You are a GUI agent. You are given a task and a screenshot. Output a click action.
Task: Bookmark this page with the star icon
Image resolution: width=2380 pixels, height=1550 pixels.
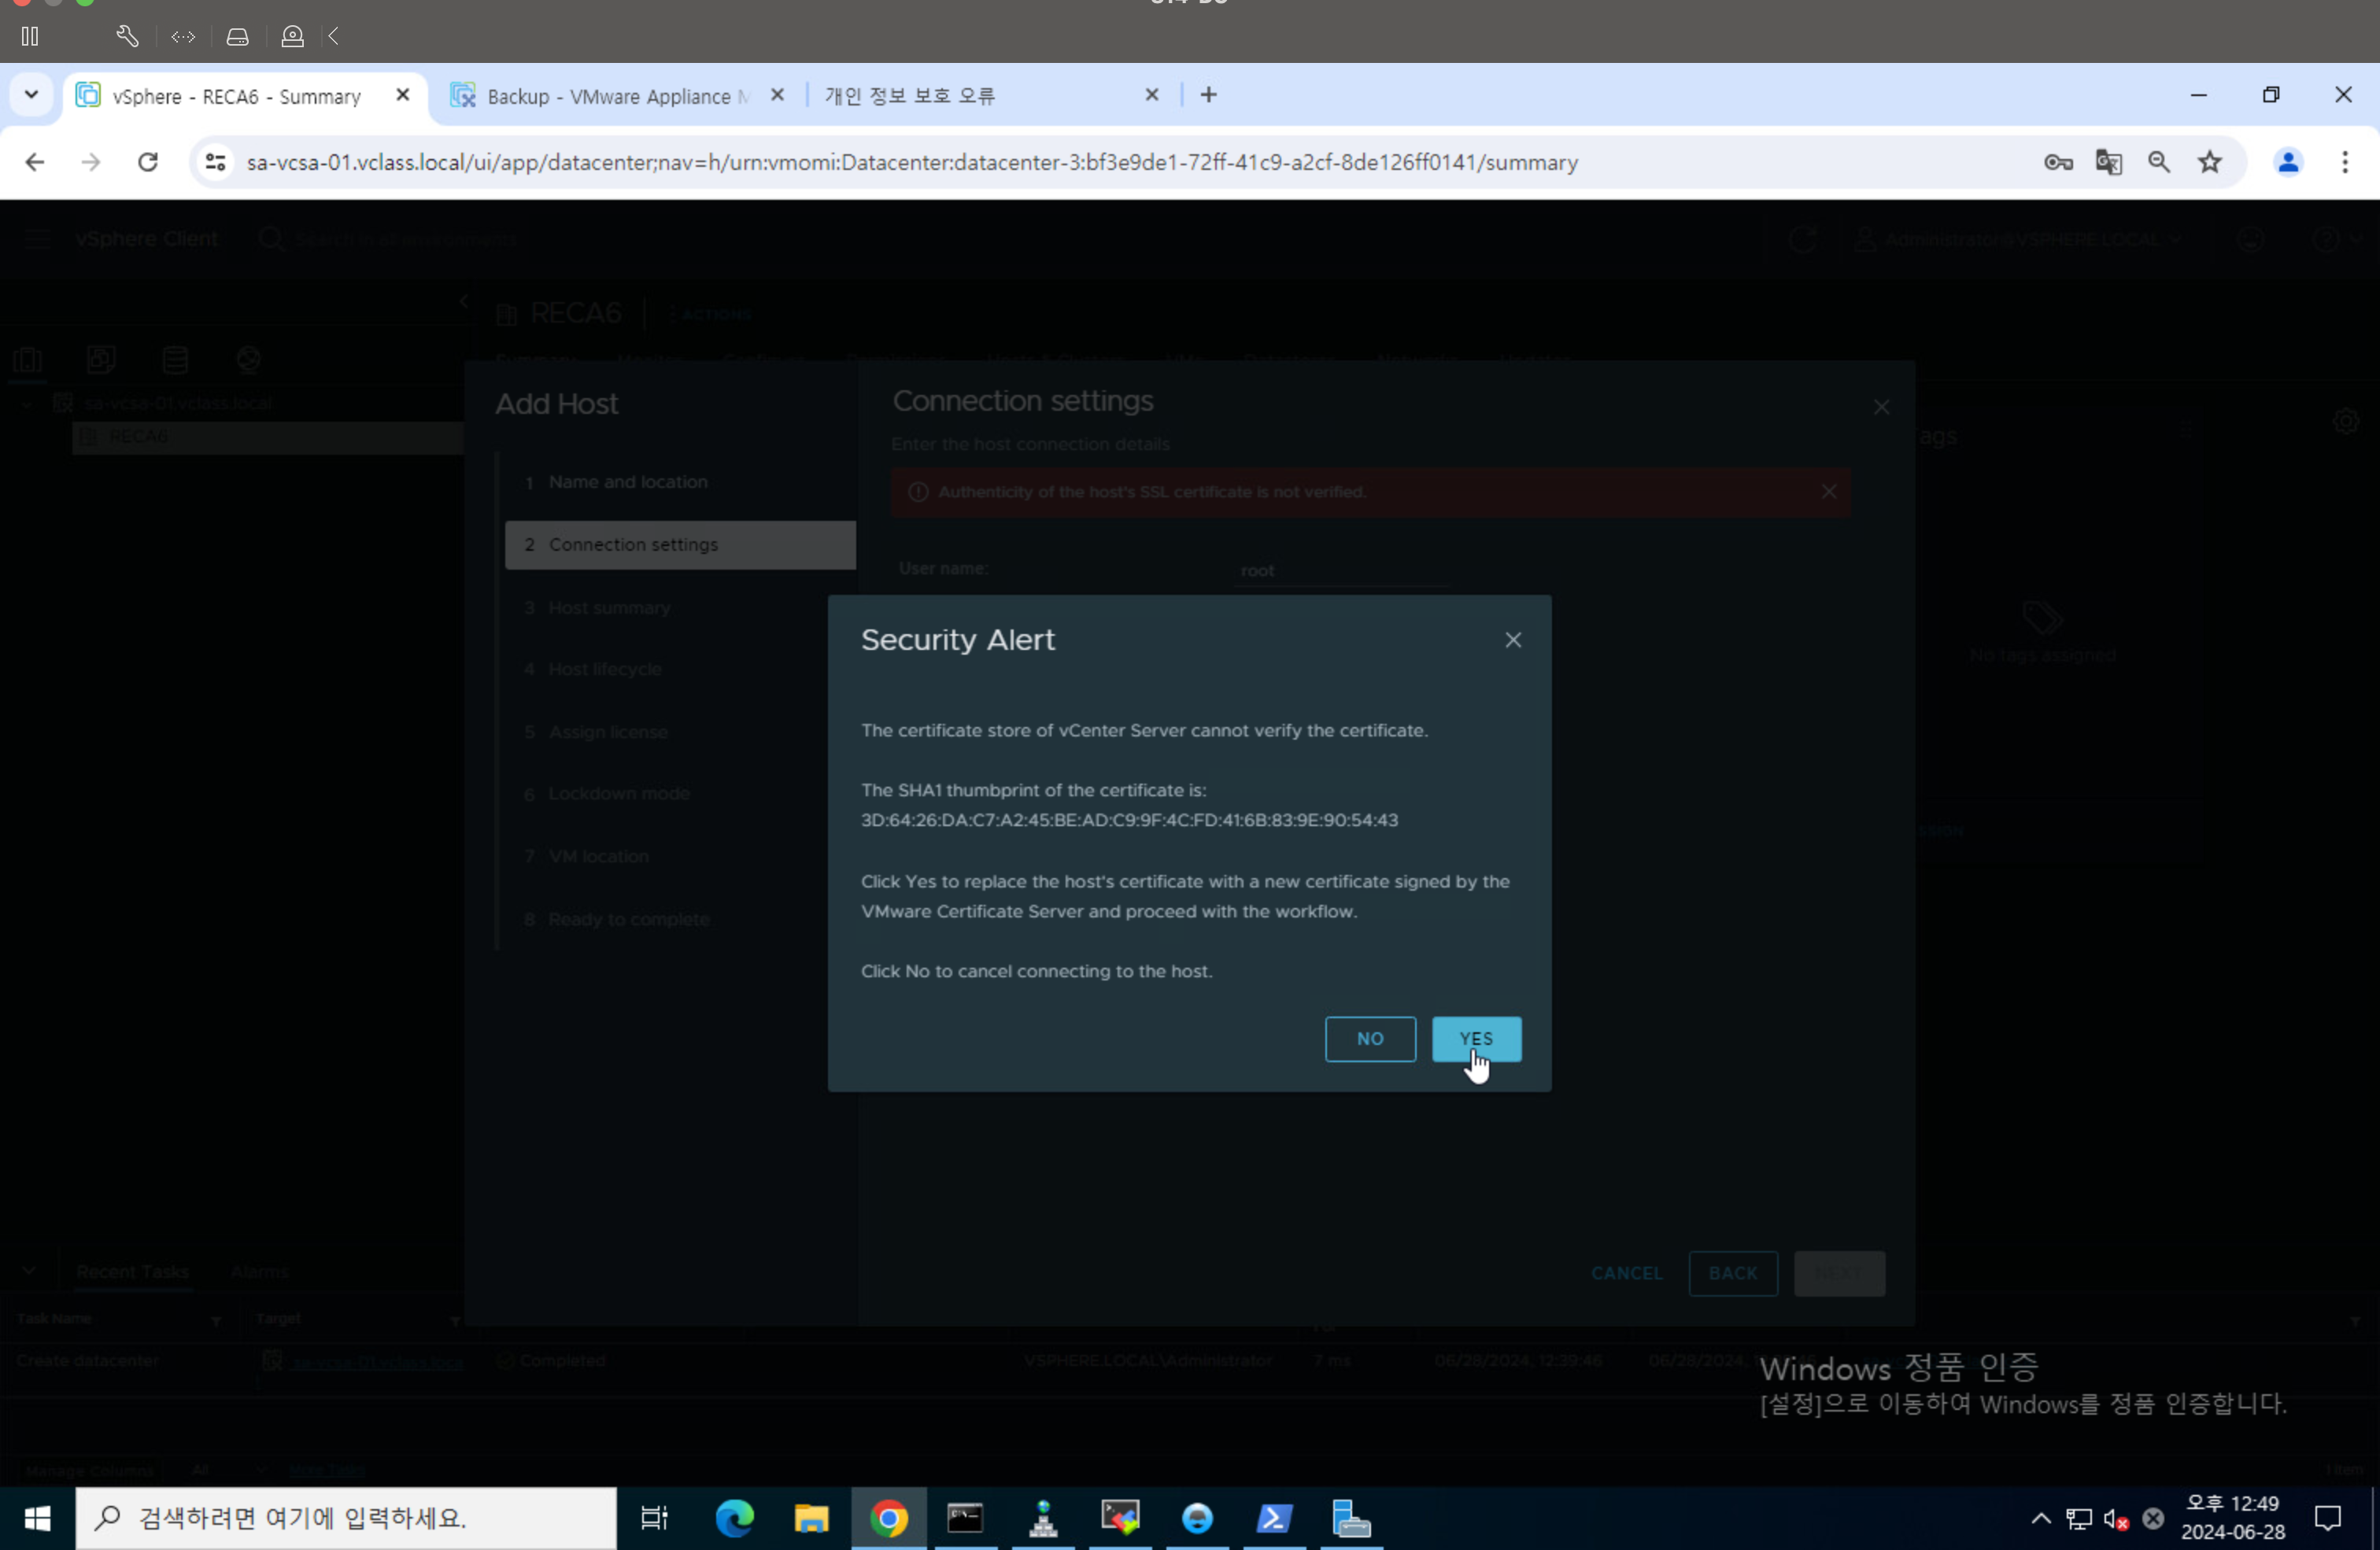click(x=2209, y=162)
